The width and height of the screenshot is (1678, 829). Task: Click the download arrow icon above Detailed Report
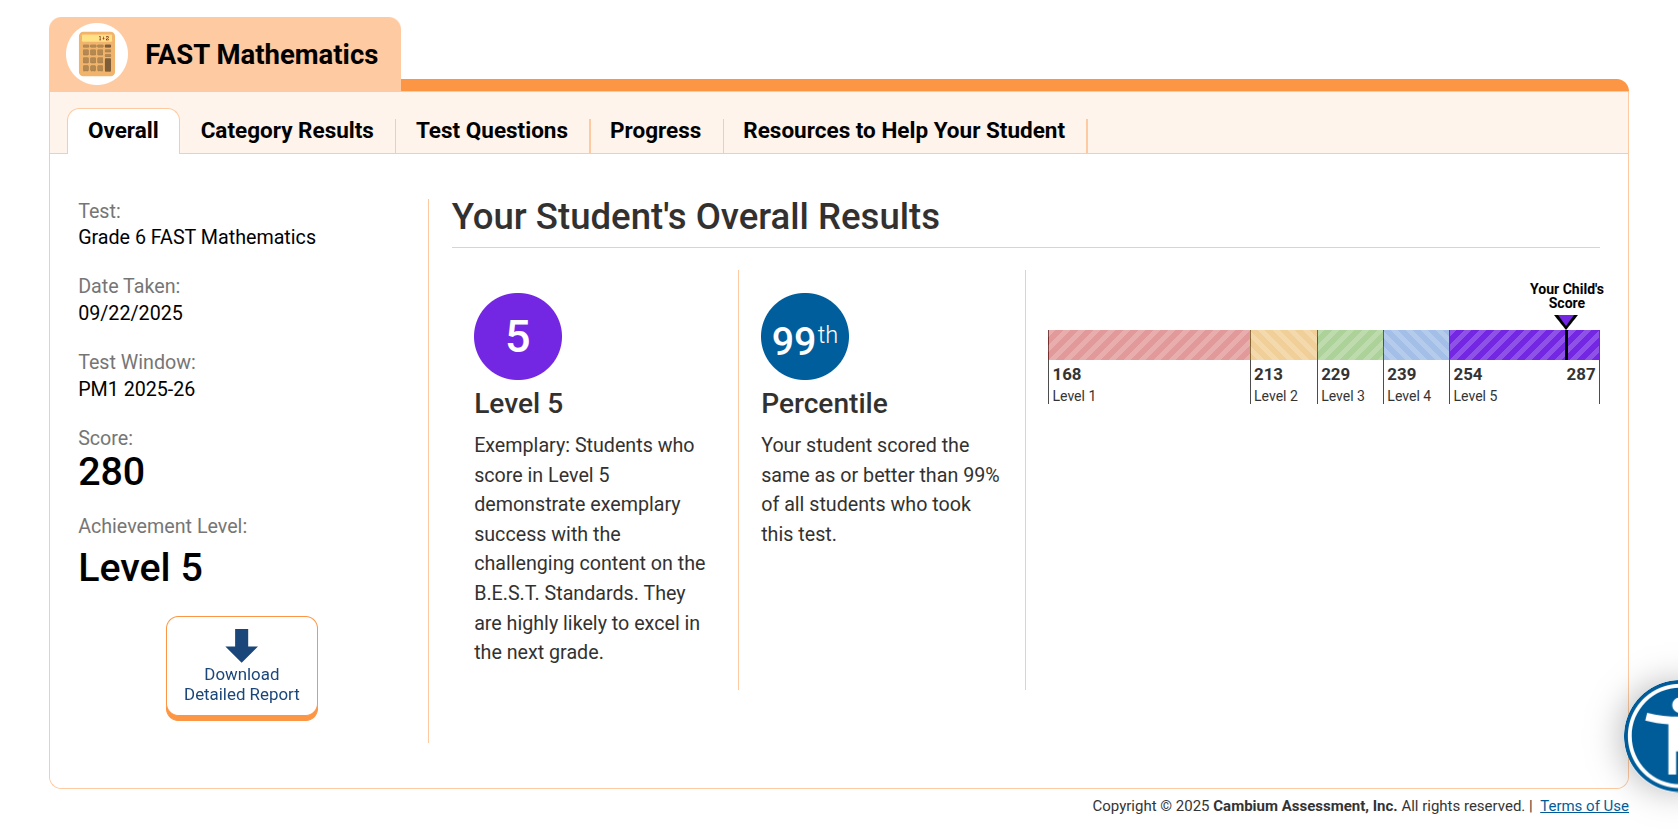(241, 645)
